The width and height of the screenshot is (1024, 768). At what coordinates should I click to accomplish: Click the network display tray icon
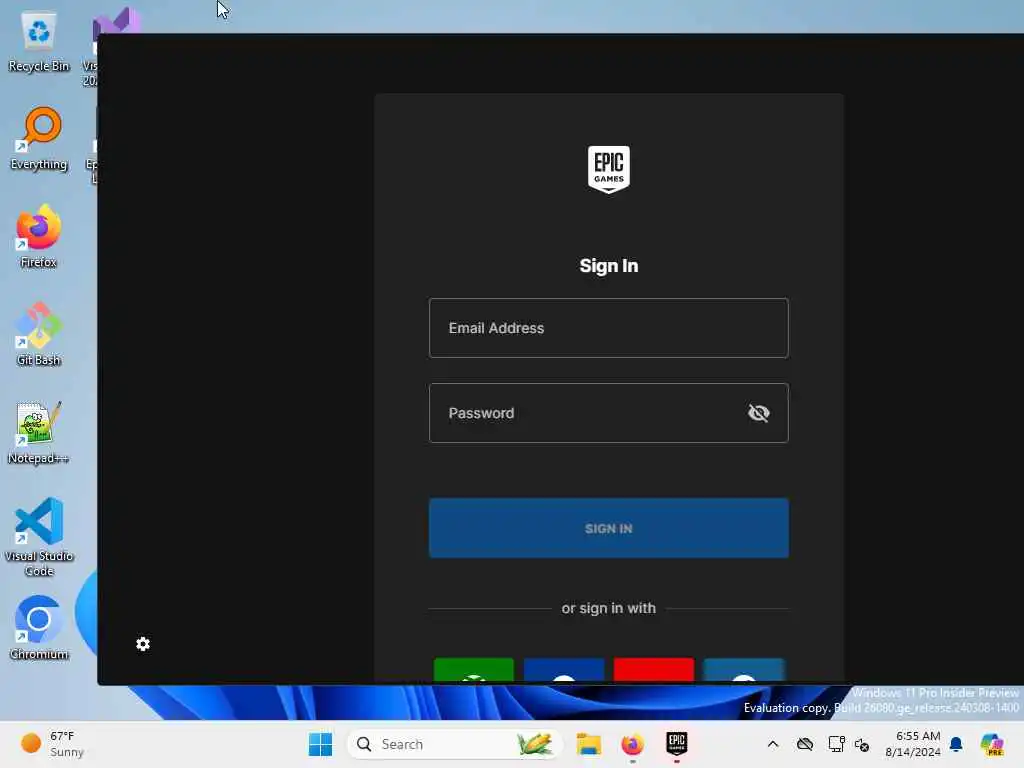[x=836, y=744]
